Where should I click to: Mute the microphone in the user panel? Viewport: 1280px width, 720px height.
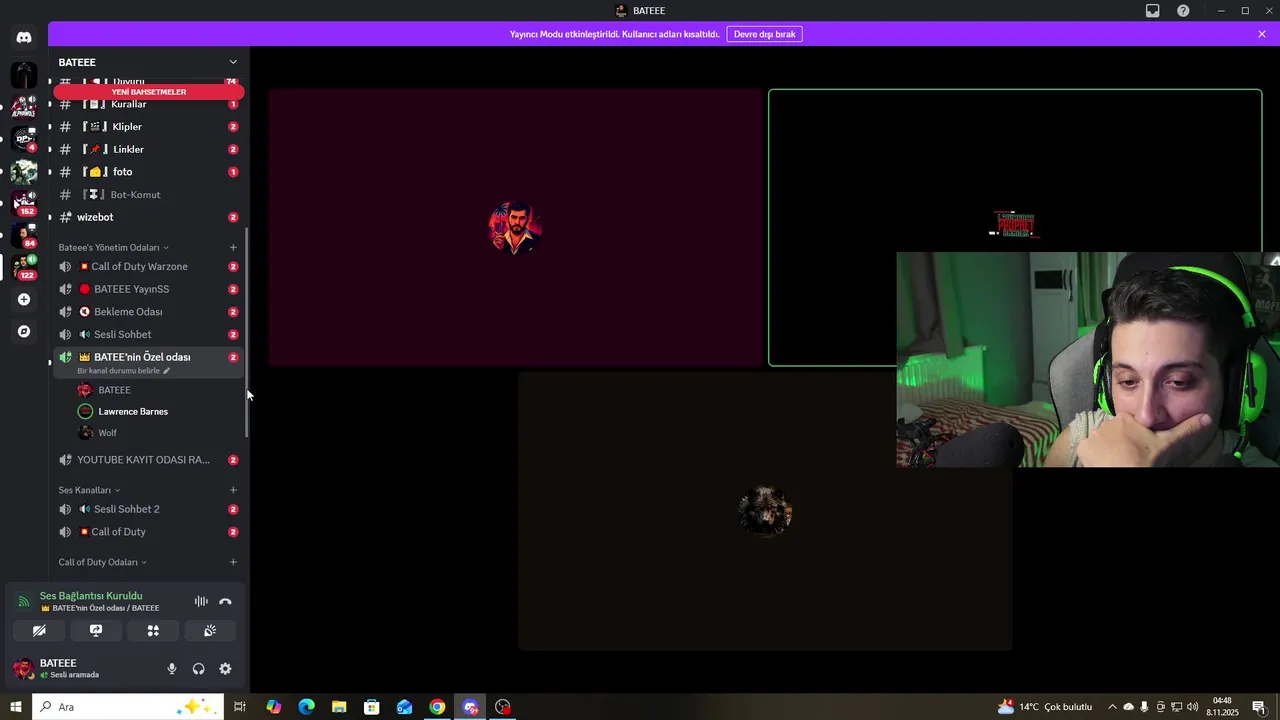point(171,669)
